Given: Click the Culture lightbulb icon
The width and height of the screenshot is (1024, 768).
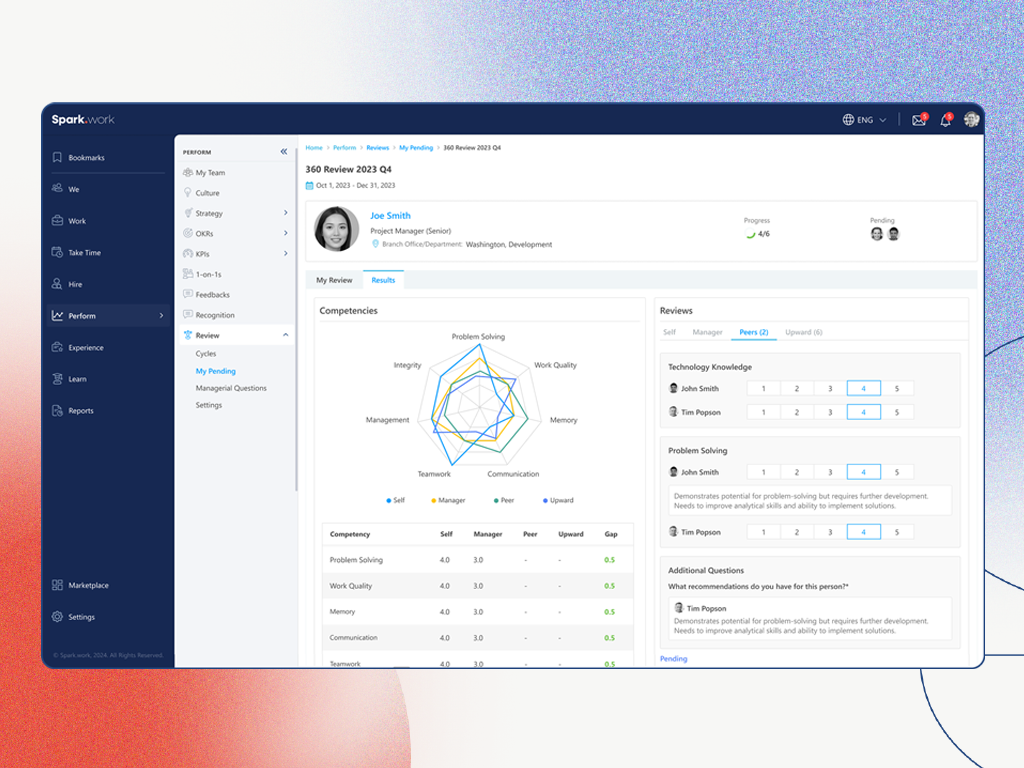Looking at the screenshot, I should click(188, 193).
